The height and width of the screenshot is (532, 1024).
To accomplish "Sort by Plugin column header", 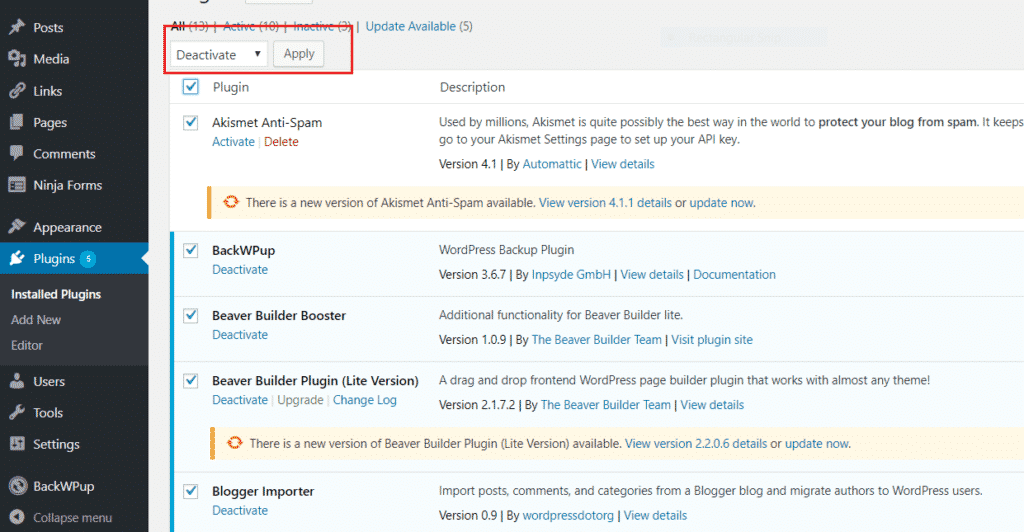I will tap(231, 87).
